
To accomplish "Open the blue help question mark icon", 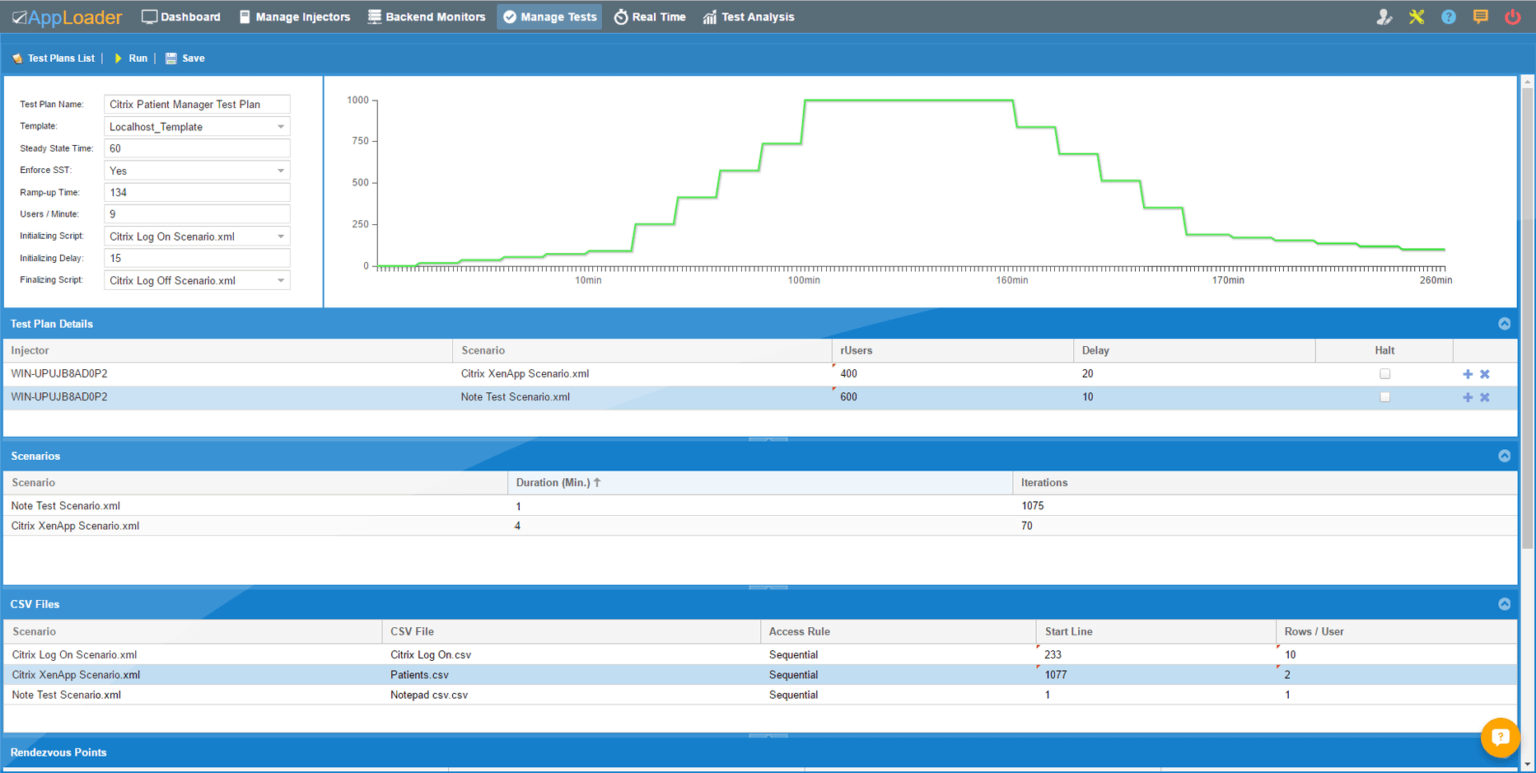I will click(1448, 16).
